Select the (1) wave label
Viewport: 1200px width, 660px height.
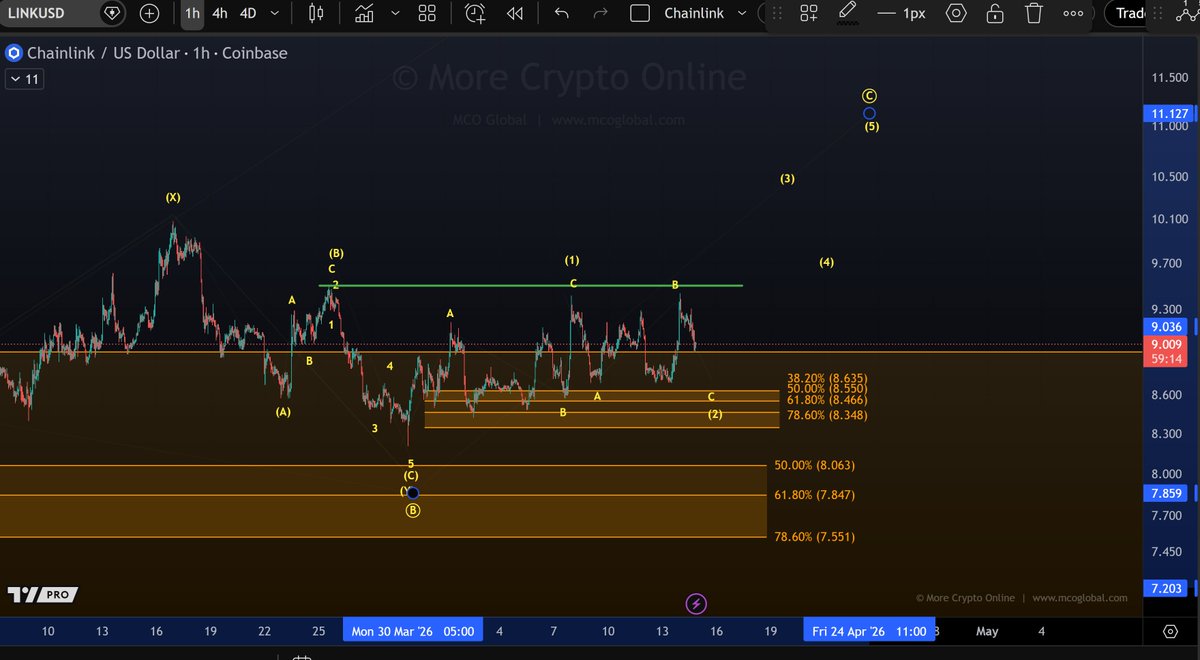pyautogui.click(x=572, y=260)
